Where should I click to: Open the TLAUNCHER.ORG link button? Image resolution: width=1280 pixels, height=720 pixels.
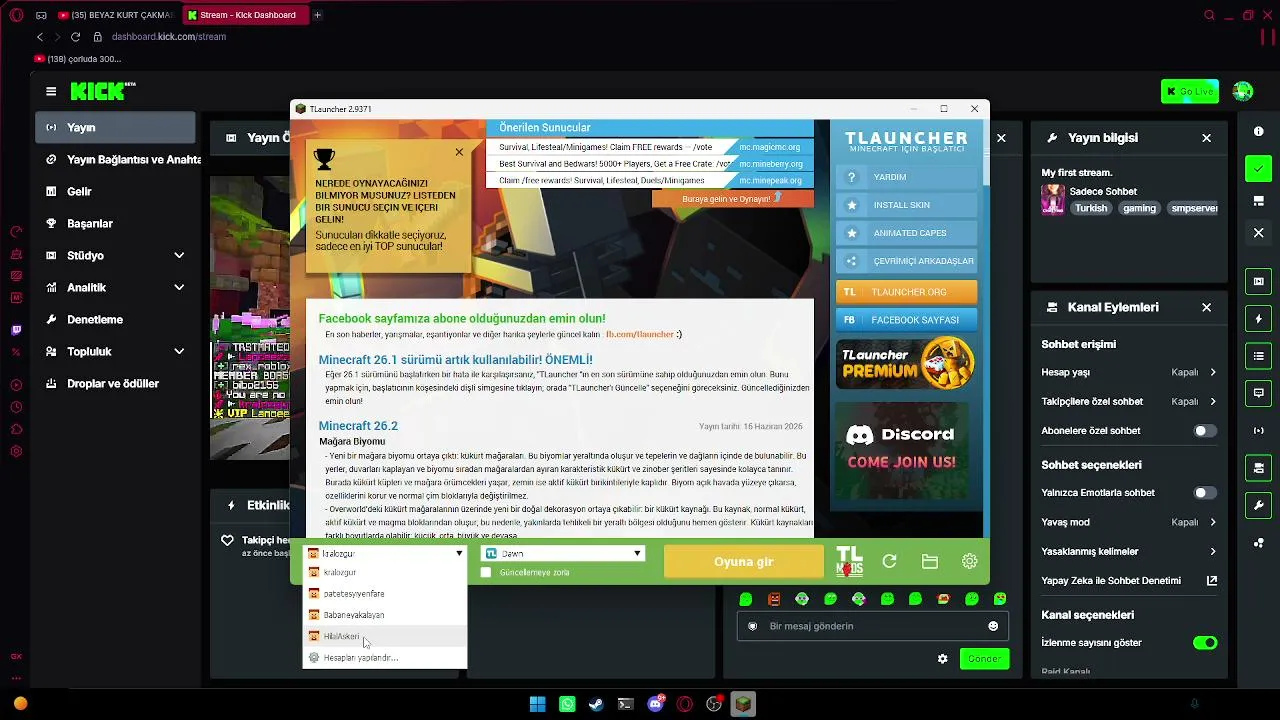coord(906,292)
